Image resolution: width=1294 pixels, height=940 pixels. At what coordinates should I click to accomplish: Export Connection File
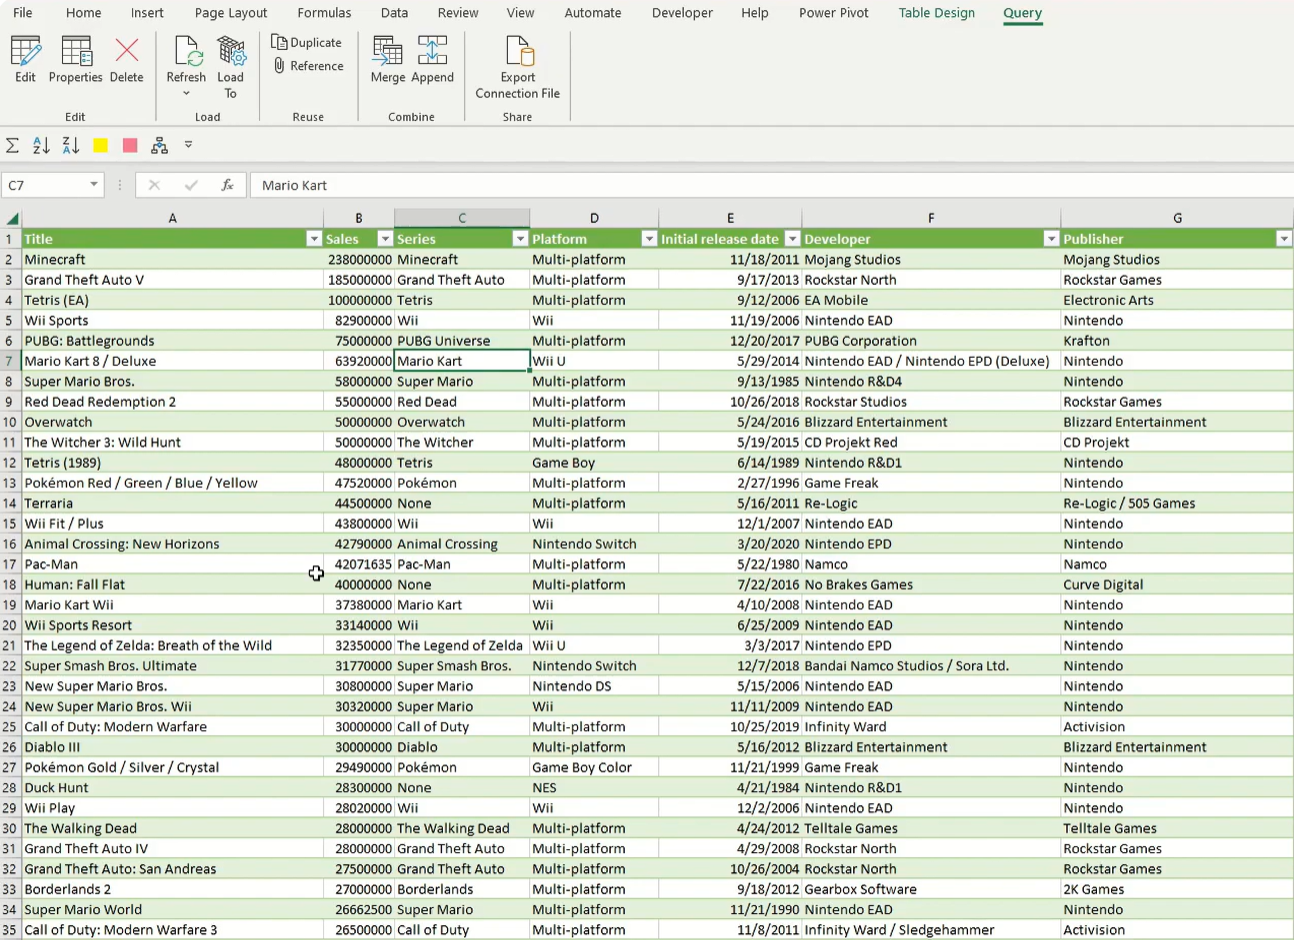(x=518, y=67)
